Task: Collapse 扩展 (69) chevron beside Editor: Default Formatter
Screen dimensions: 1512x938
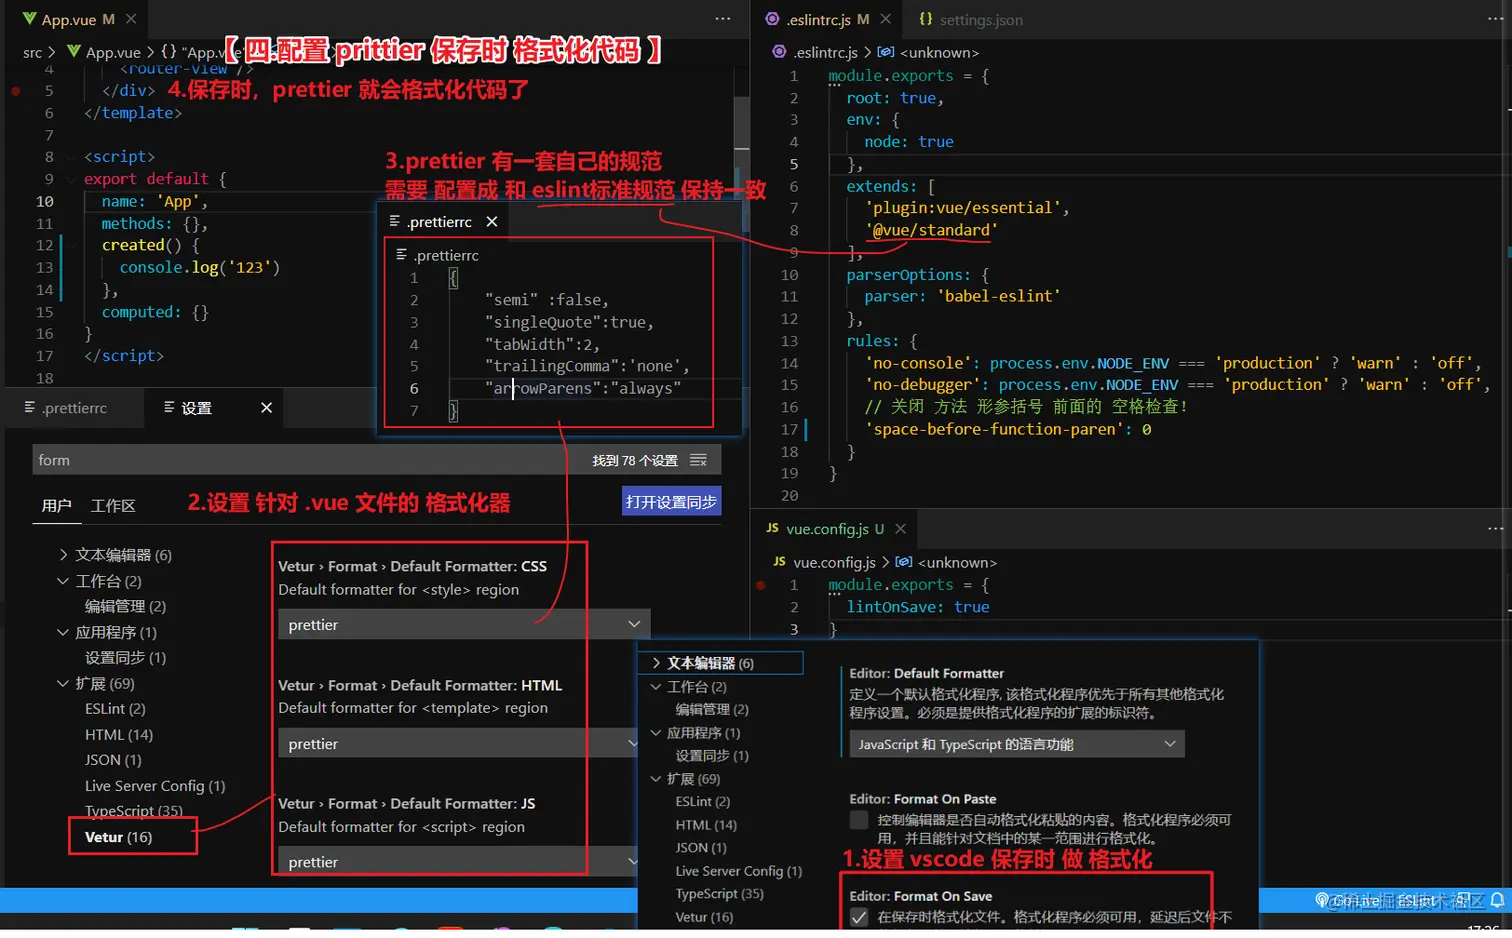Action: point(656,779)
